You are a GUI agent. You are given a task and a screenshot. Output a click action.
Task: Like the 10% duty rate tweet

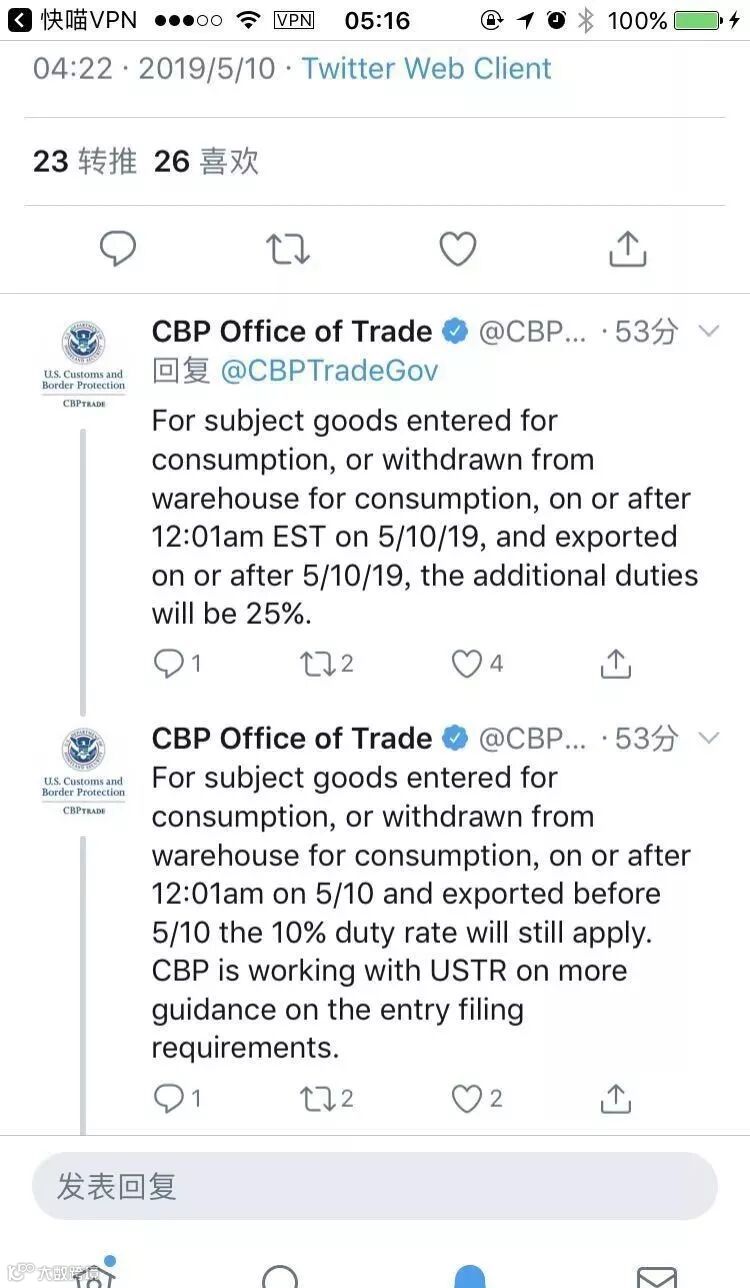(467, 1098)
